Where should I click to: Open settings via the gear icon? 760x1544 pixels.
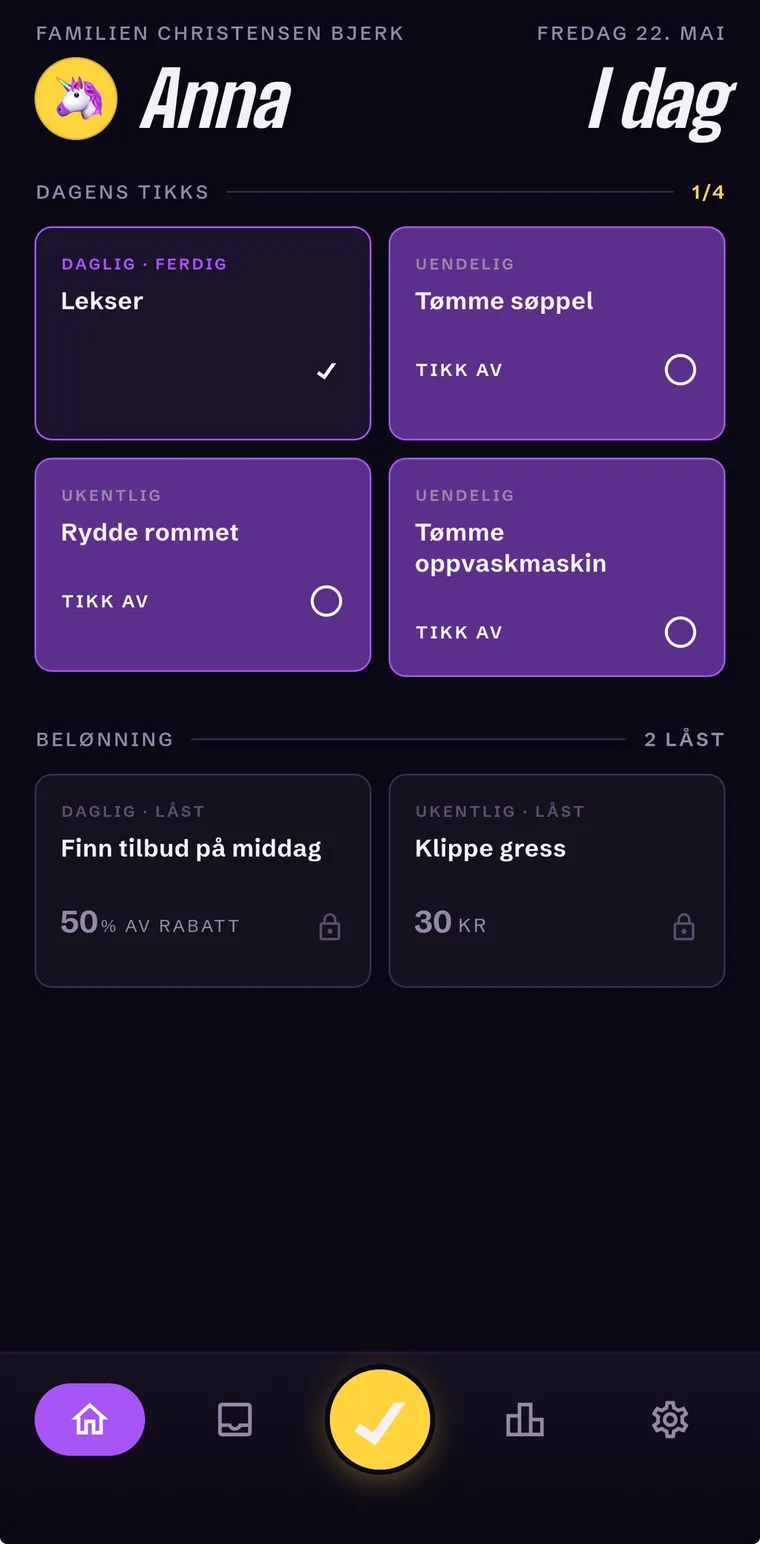click(670, 1419)
